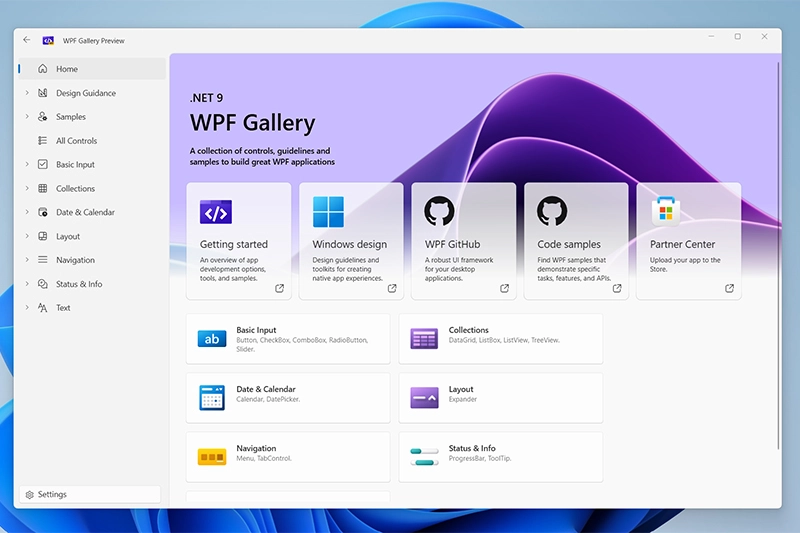Open the Partner Center card title
Screen dimensions: 800x533
[682, 244]
